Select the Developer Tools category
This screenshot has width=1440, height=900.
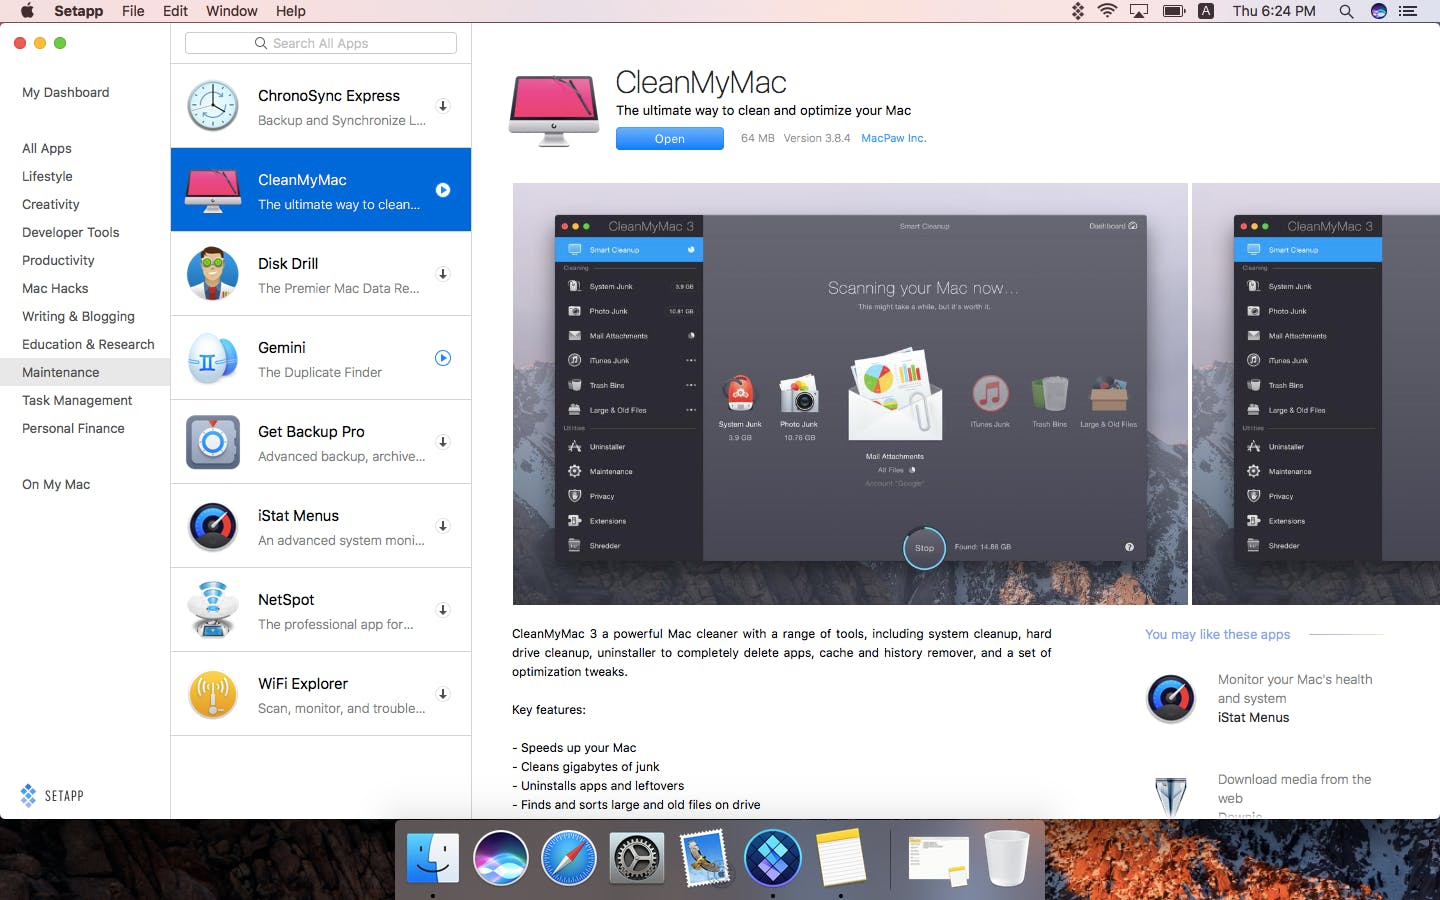tap(71, 232)
